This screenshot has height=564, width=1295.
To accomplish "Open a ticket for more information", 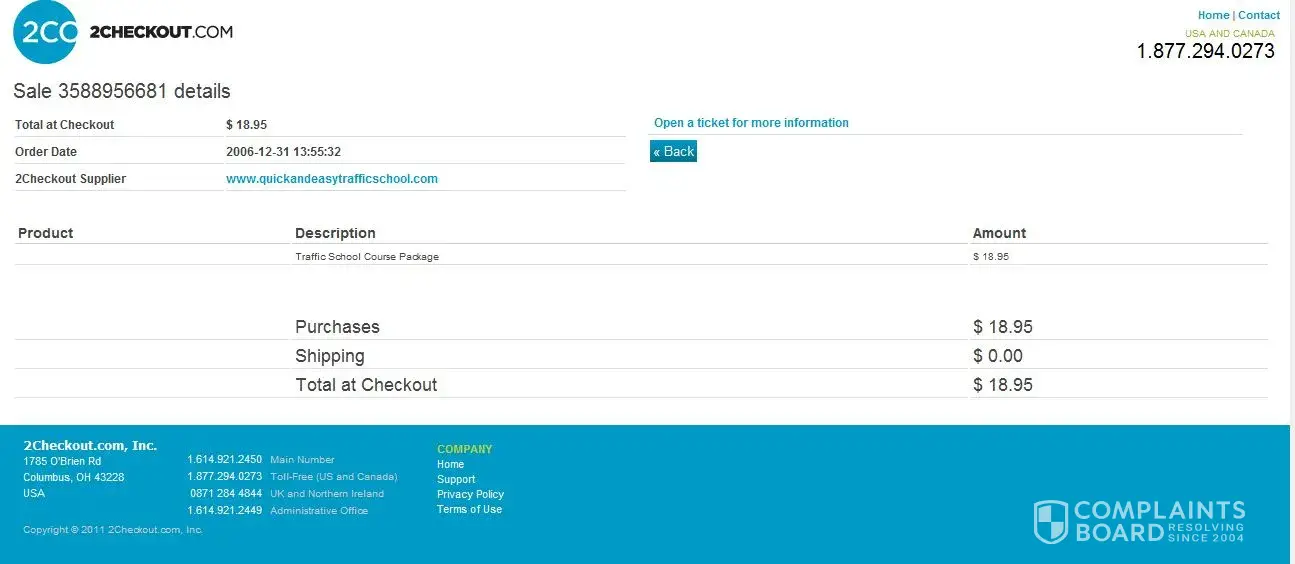I will [751, 123].
